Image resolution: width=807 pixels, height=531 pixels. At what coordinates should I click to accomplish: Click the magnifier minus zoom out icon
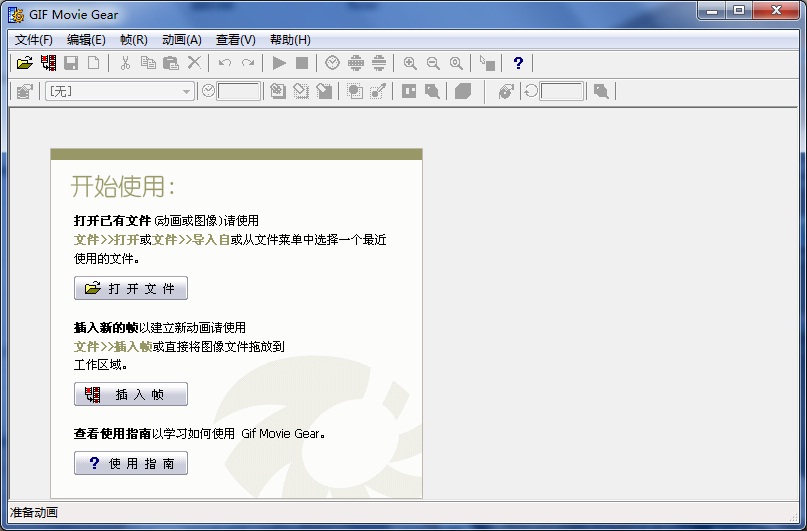[433, 63]
